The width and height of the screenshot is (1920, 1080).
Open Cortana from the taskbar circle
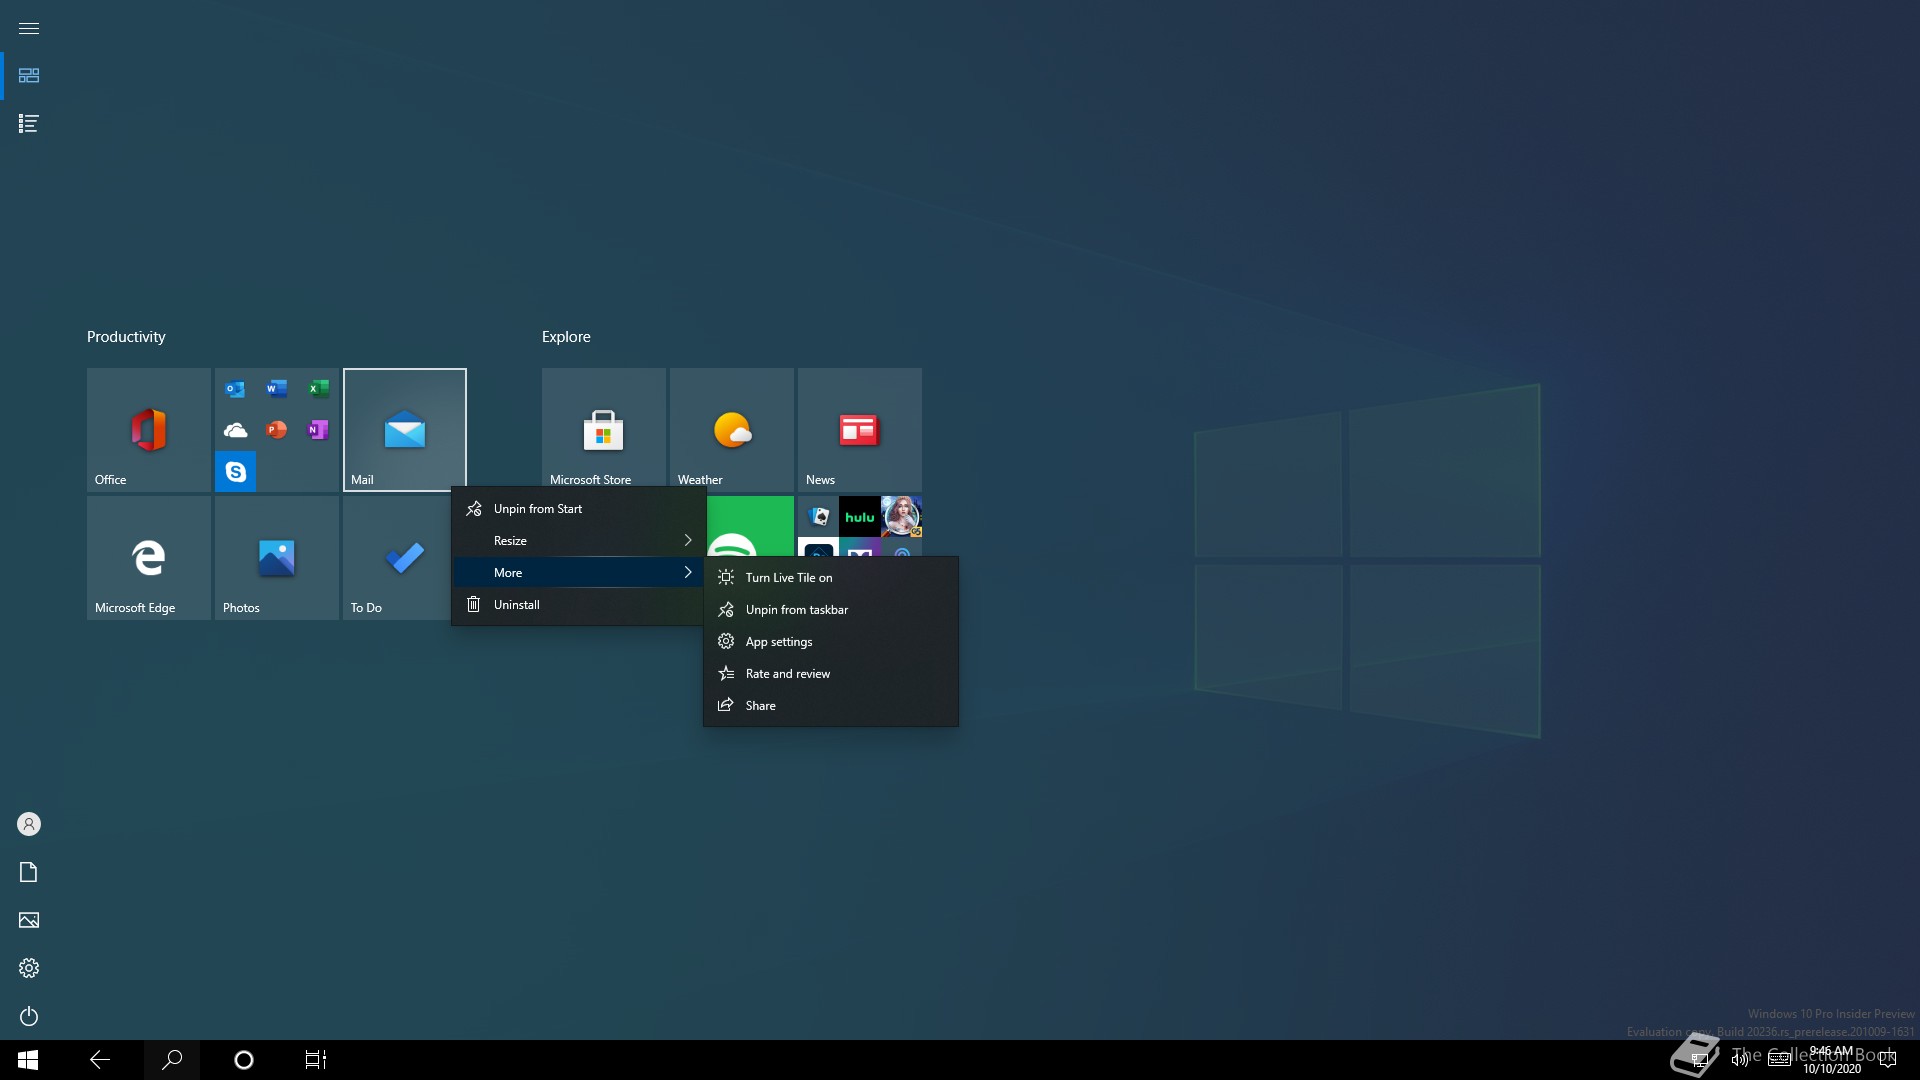(244, 1060)
